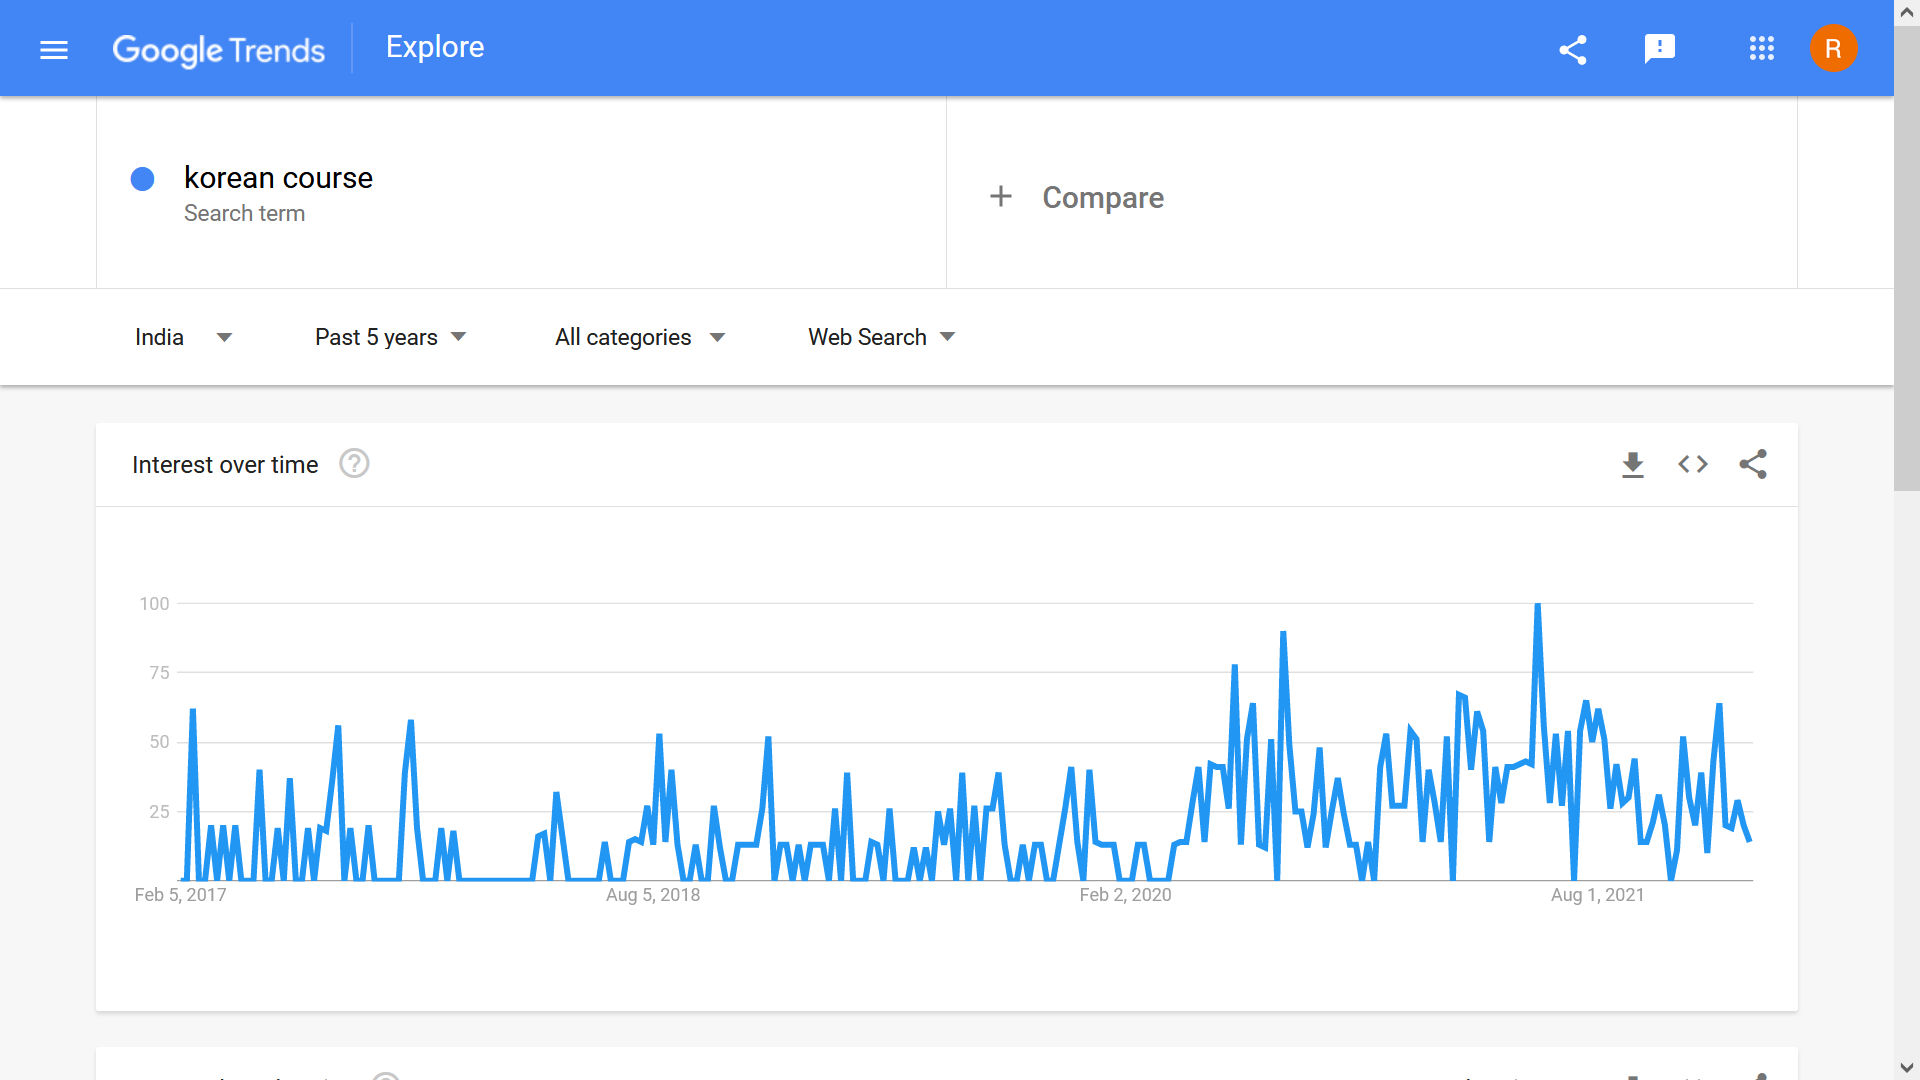This screenshot has width=1920, height=1080.
Task: Open the embed code icon
Action: (x=1693, y=464)
